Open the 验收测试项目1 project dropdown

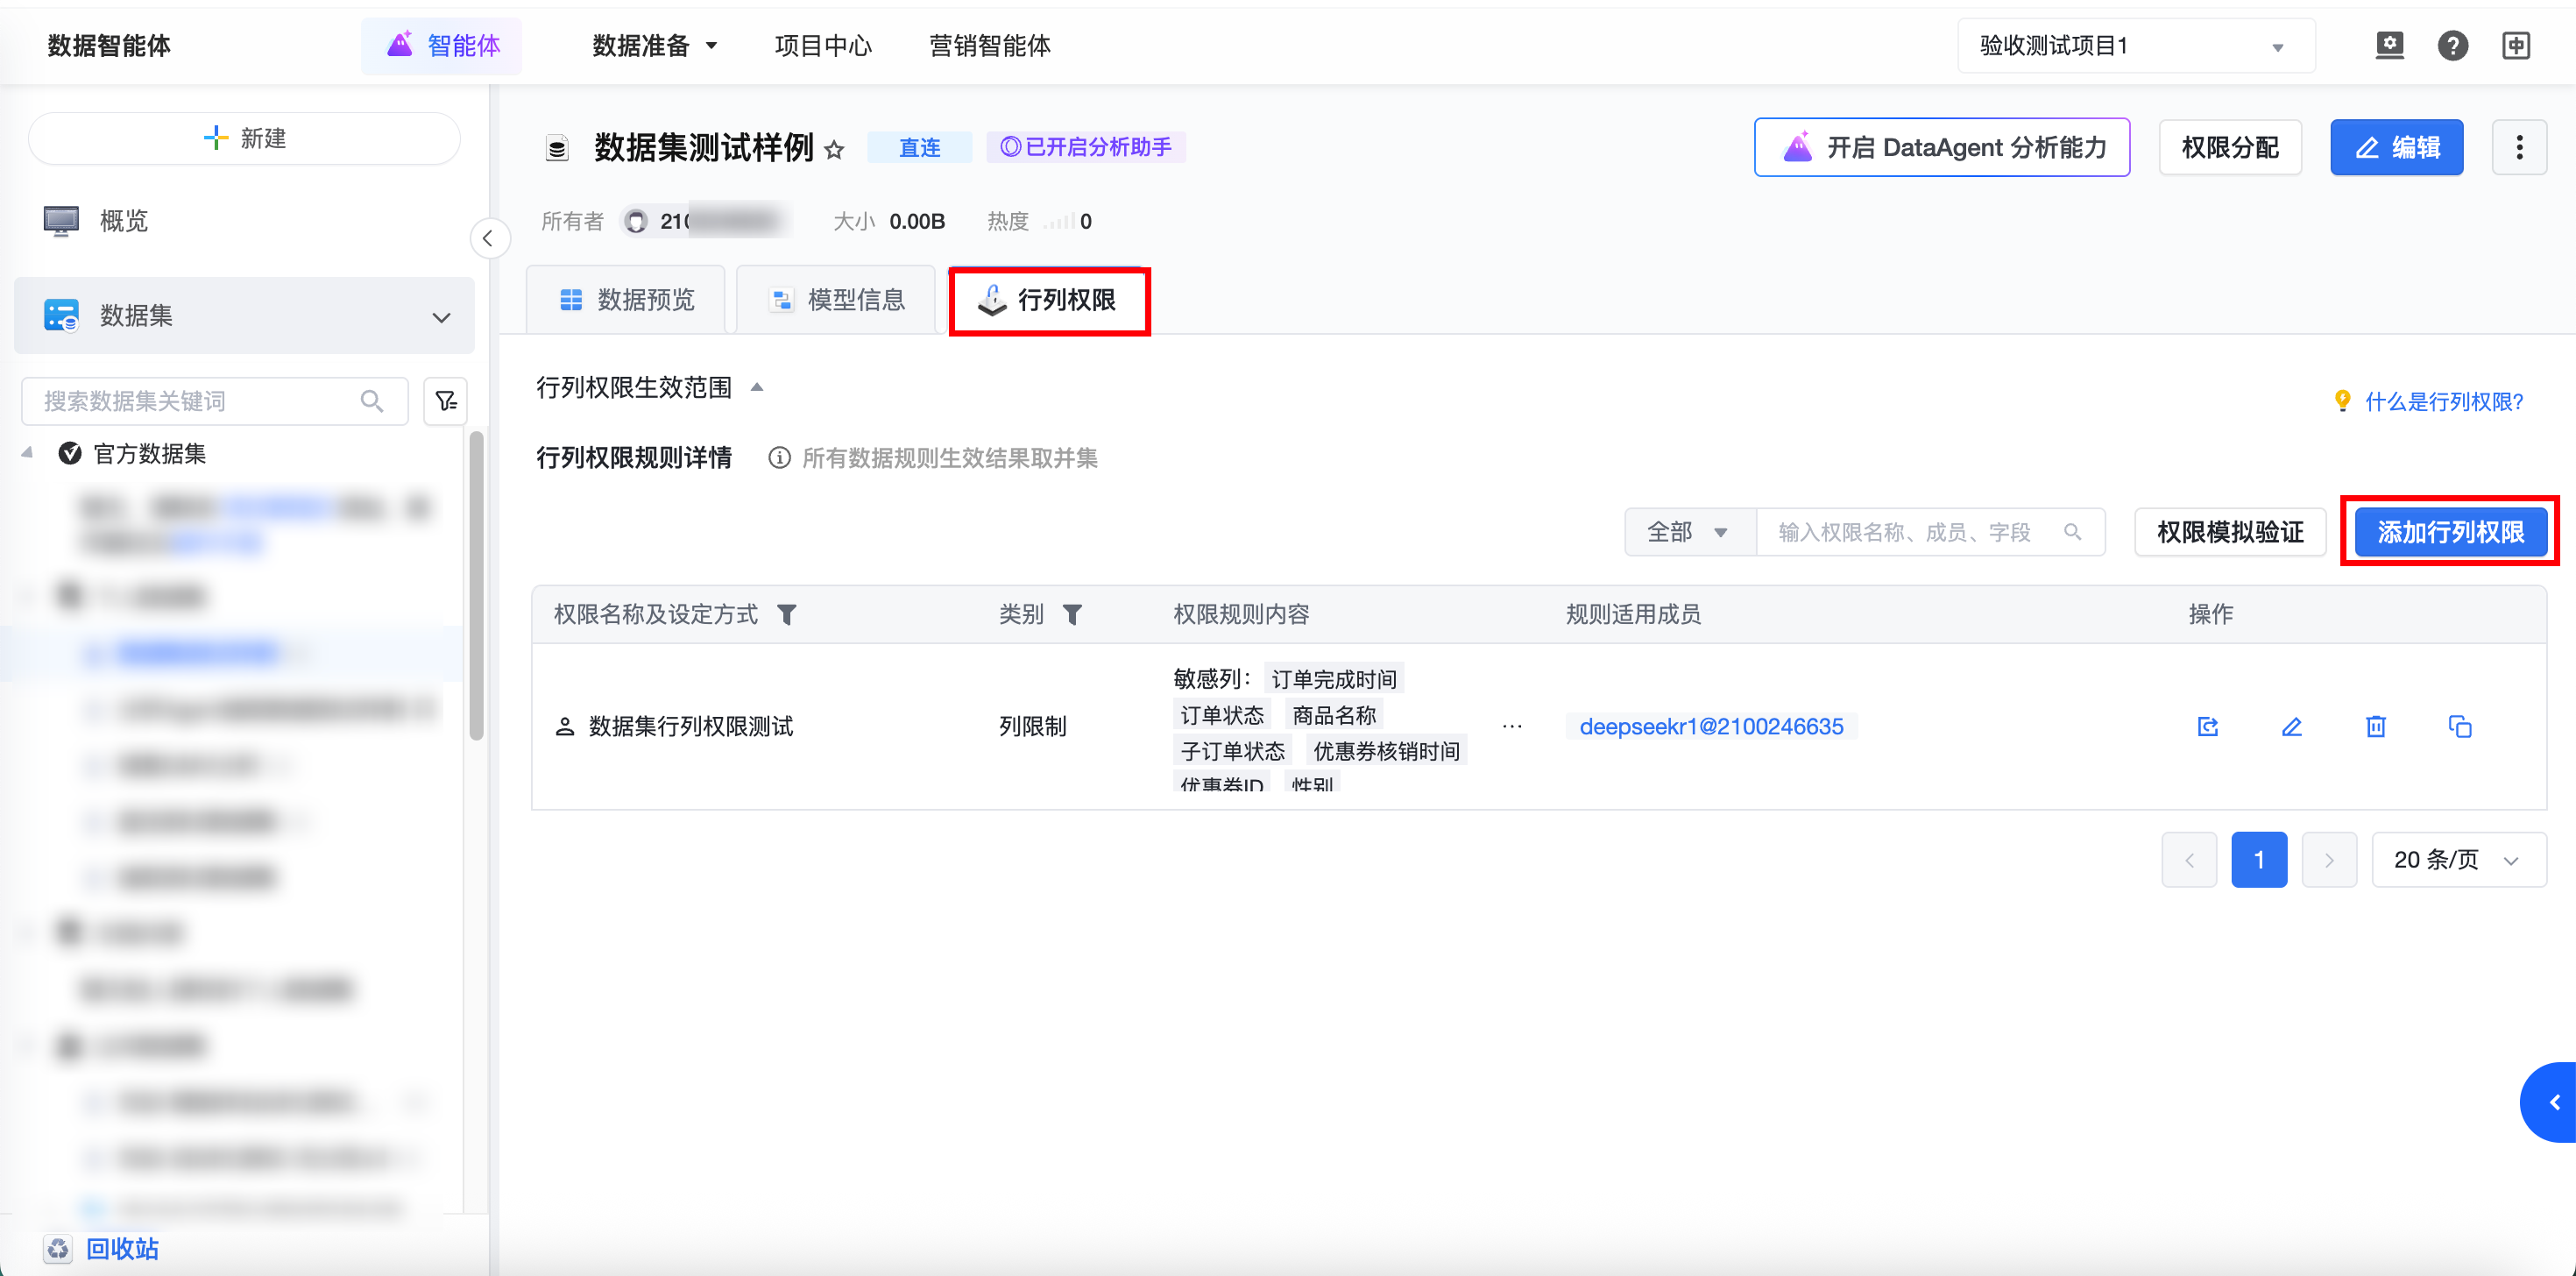(x=2135, y=46)
